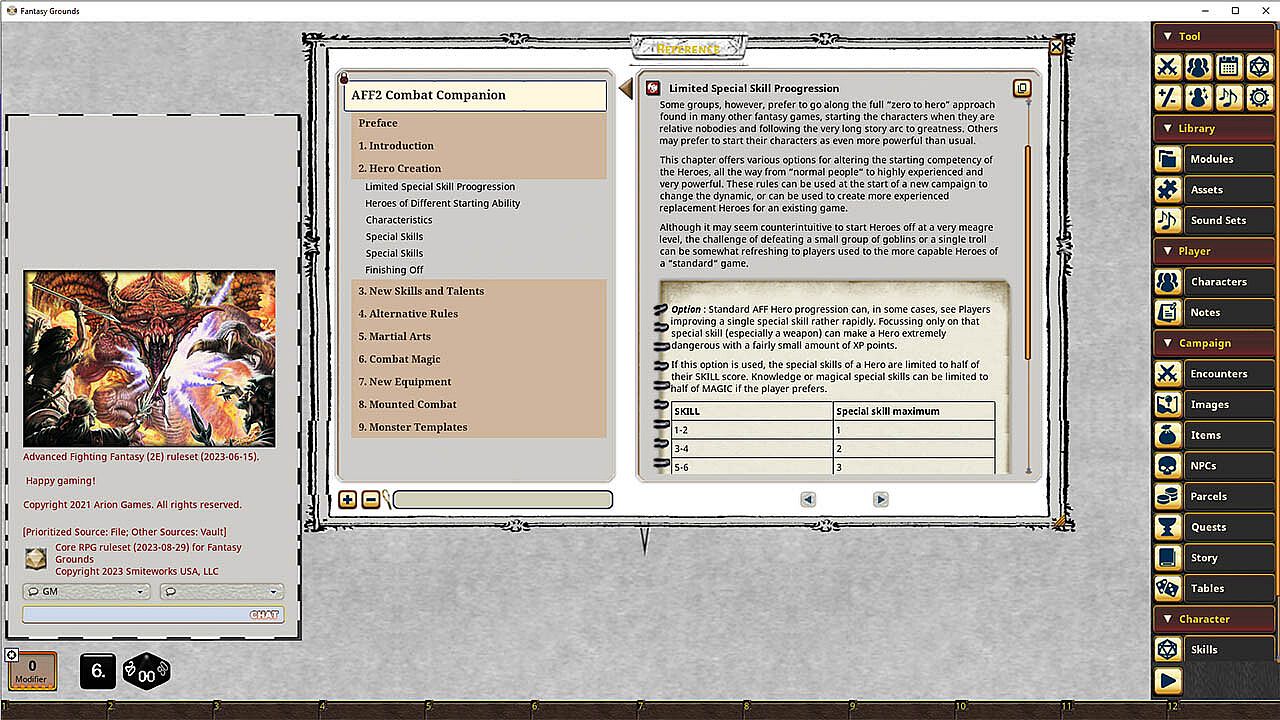Click the Sound Sets music icon
1280x720 pixels.
pyautogui.click(x=1167, y=220)
